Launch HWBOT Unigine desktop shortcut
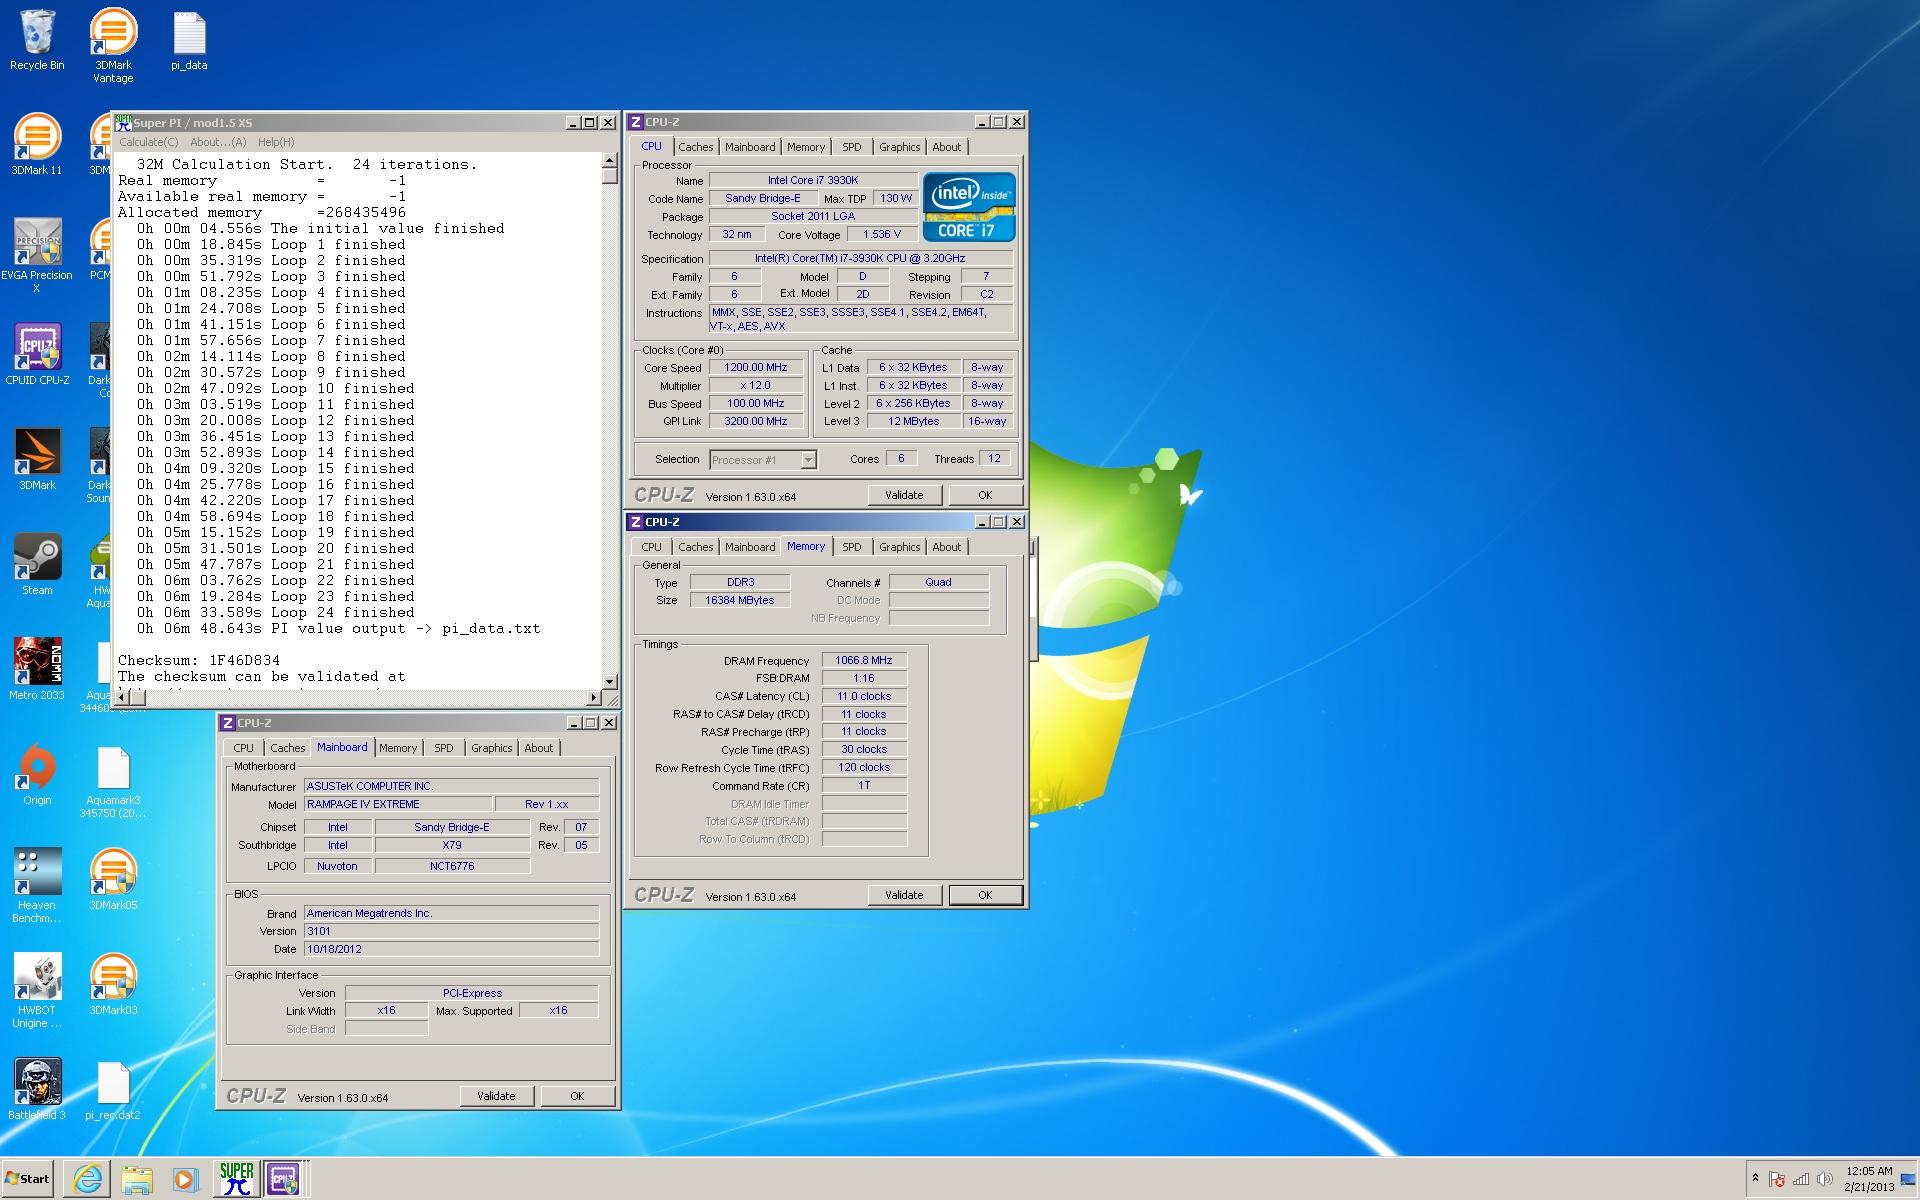1920x1200 pixels. pos(37,991)
